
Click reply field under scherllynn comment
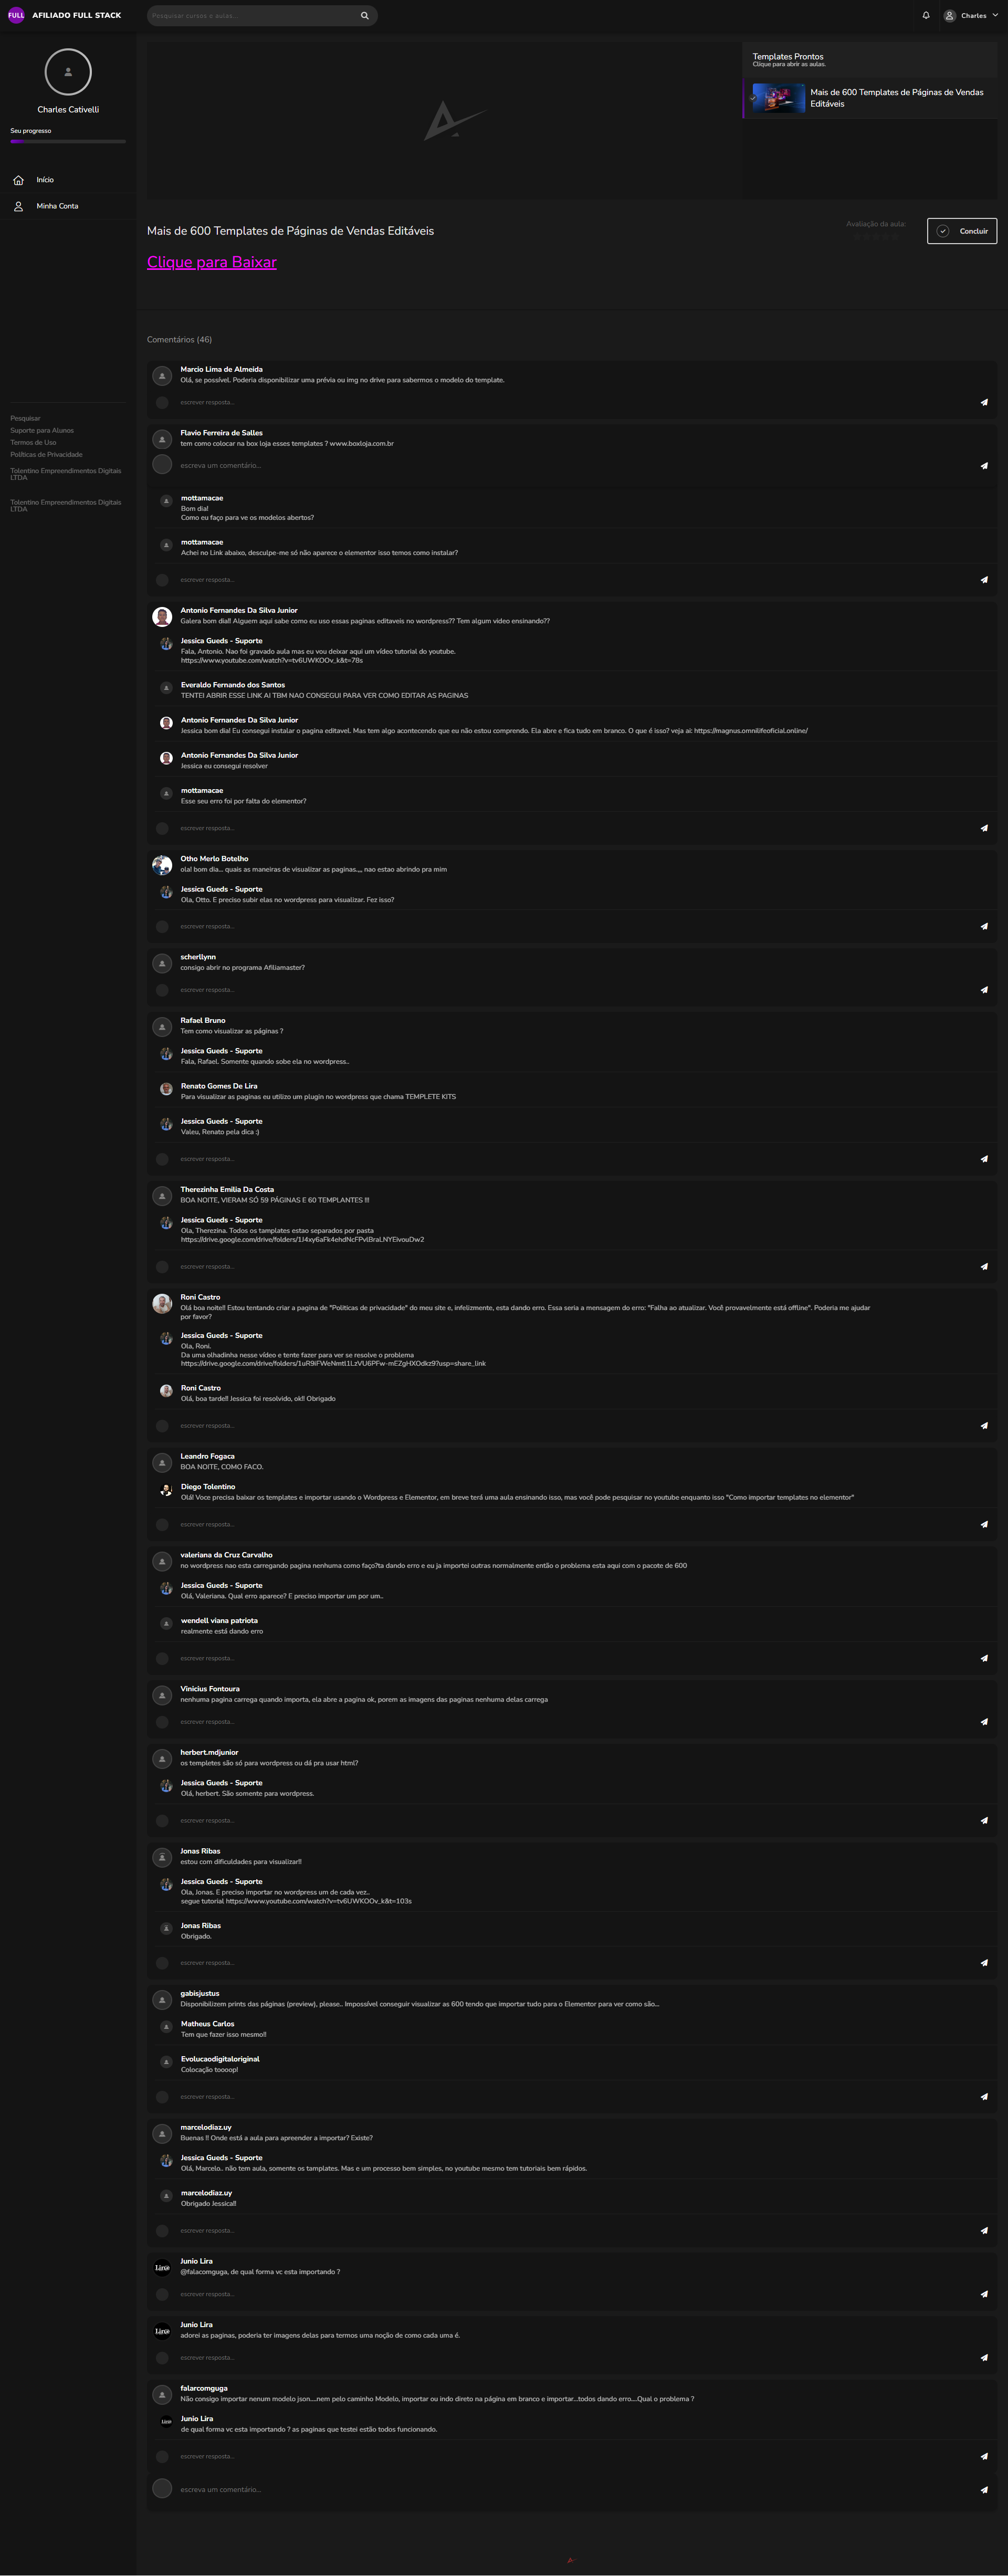[x=570, y=990]
